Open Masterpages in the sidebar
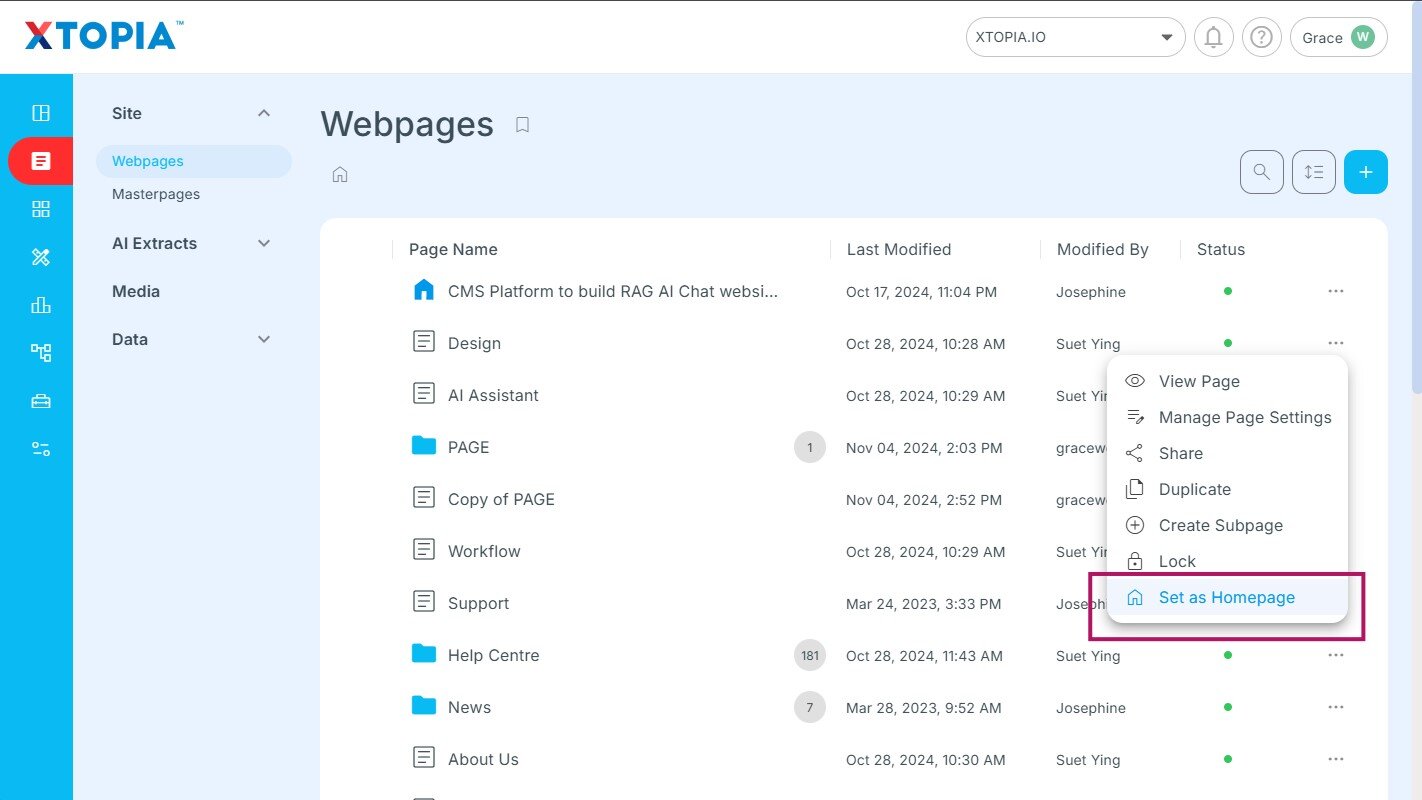This screenshot has height=800, width=1422. tap(156, 194)
